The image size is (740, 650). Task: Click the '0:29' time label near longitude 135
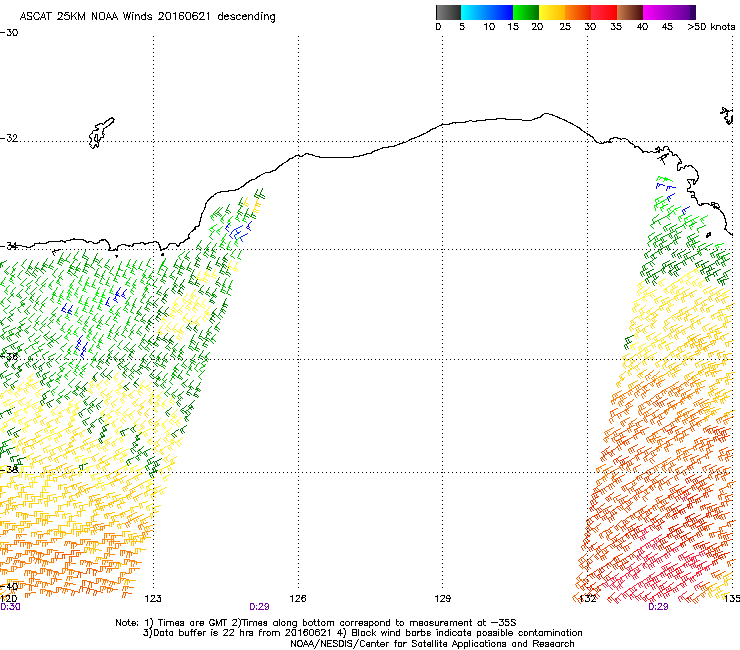point(658,607)
